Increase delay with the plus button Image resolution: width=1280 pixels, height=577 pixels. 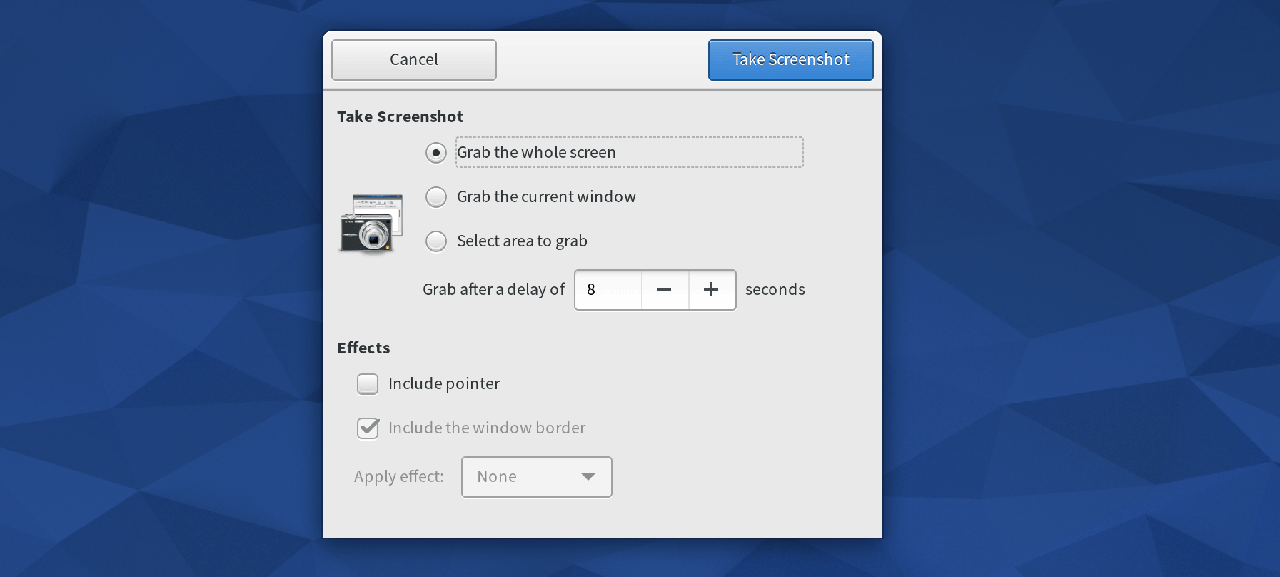(711, 290)
